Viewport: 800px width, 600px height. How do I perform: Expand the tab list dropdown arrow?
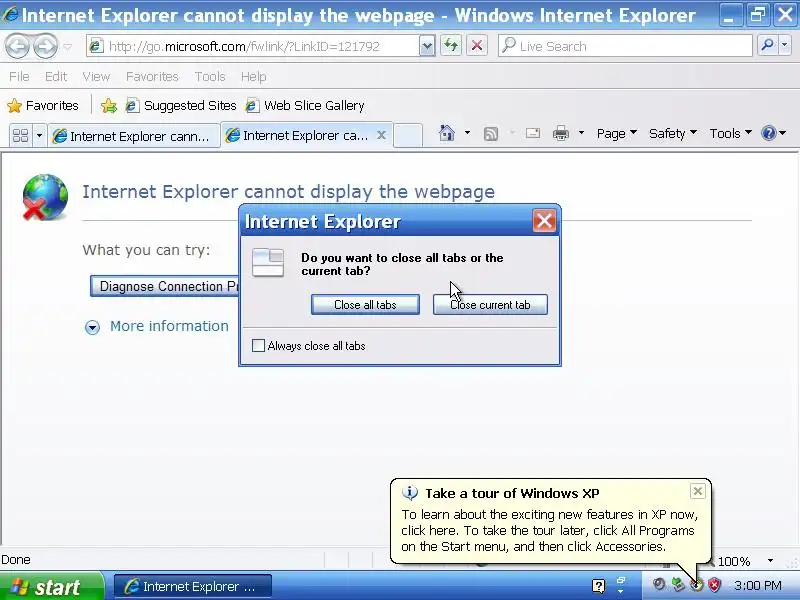39,136
